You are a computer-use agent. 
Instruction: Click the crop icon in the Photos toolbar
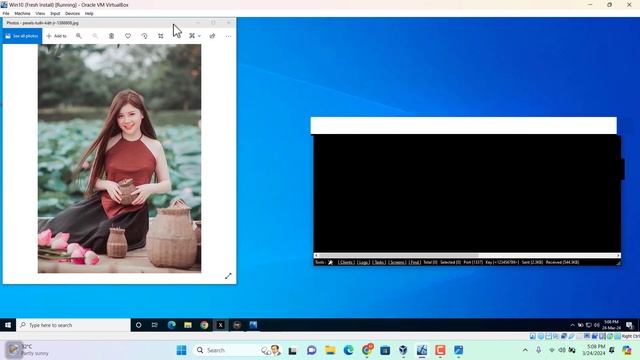click(x=161, y=36)
